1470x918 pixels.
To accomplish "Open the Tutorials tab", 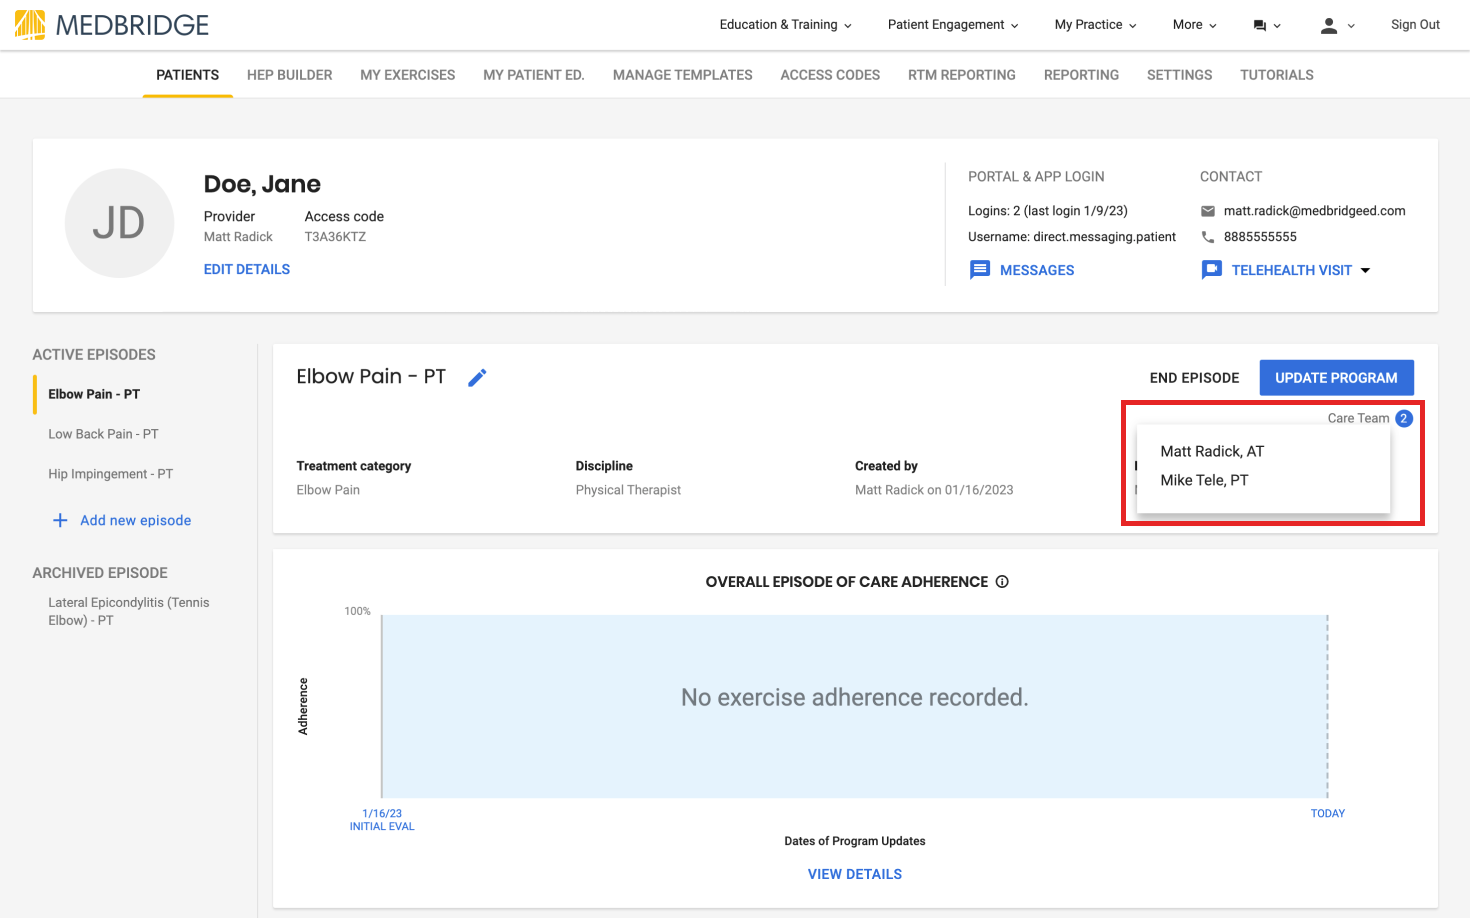I will click(1277, 75).
